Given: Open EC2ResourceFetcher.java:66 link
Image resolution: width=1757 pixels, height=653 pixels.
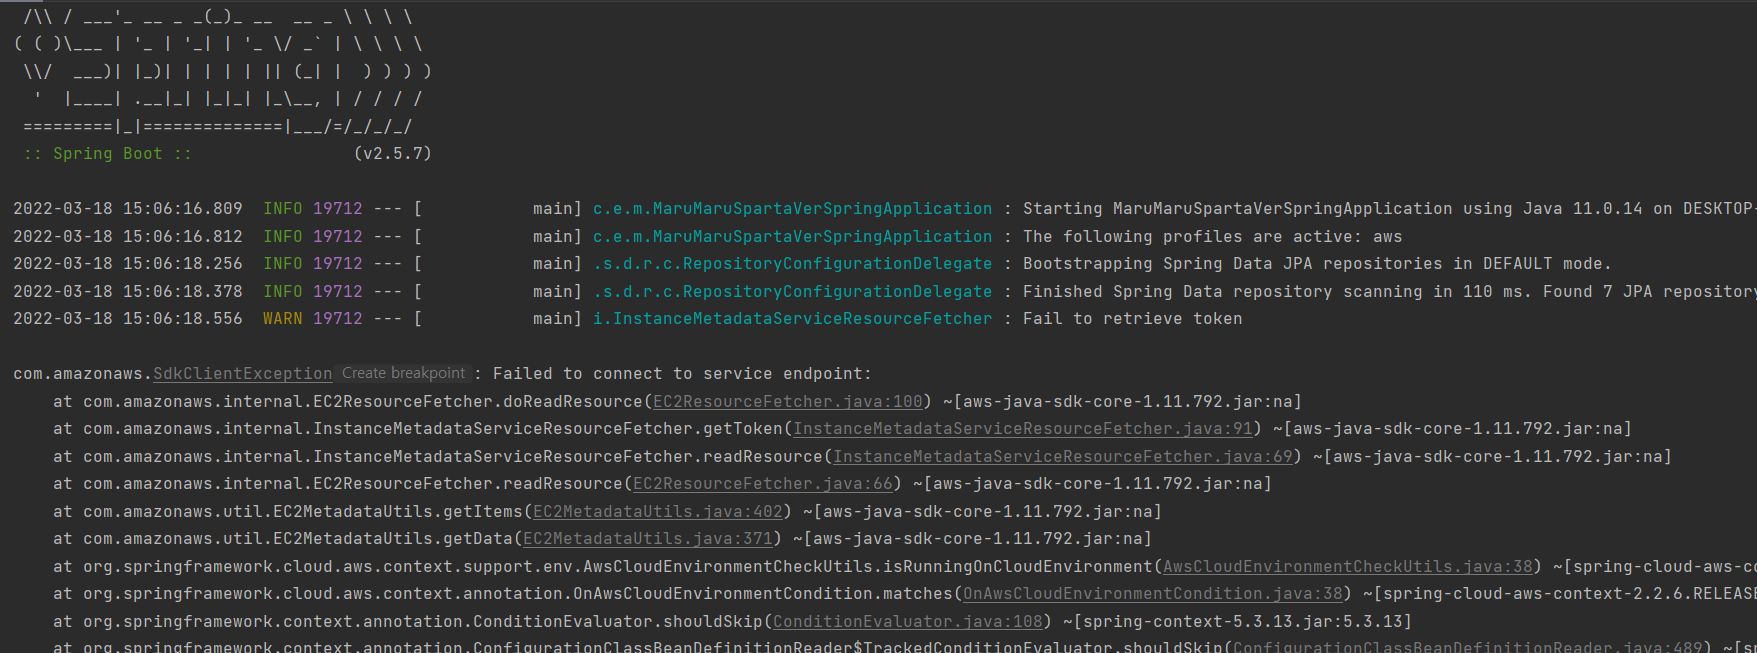Looking at the screenshot, I should tap(763, 484).
